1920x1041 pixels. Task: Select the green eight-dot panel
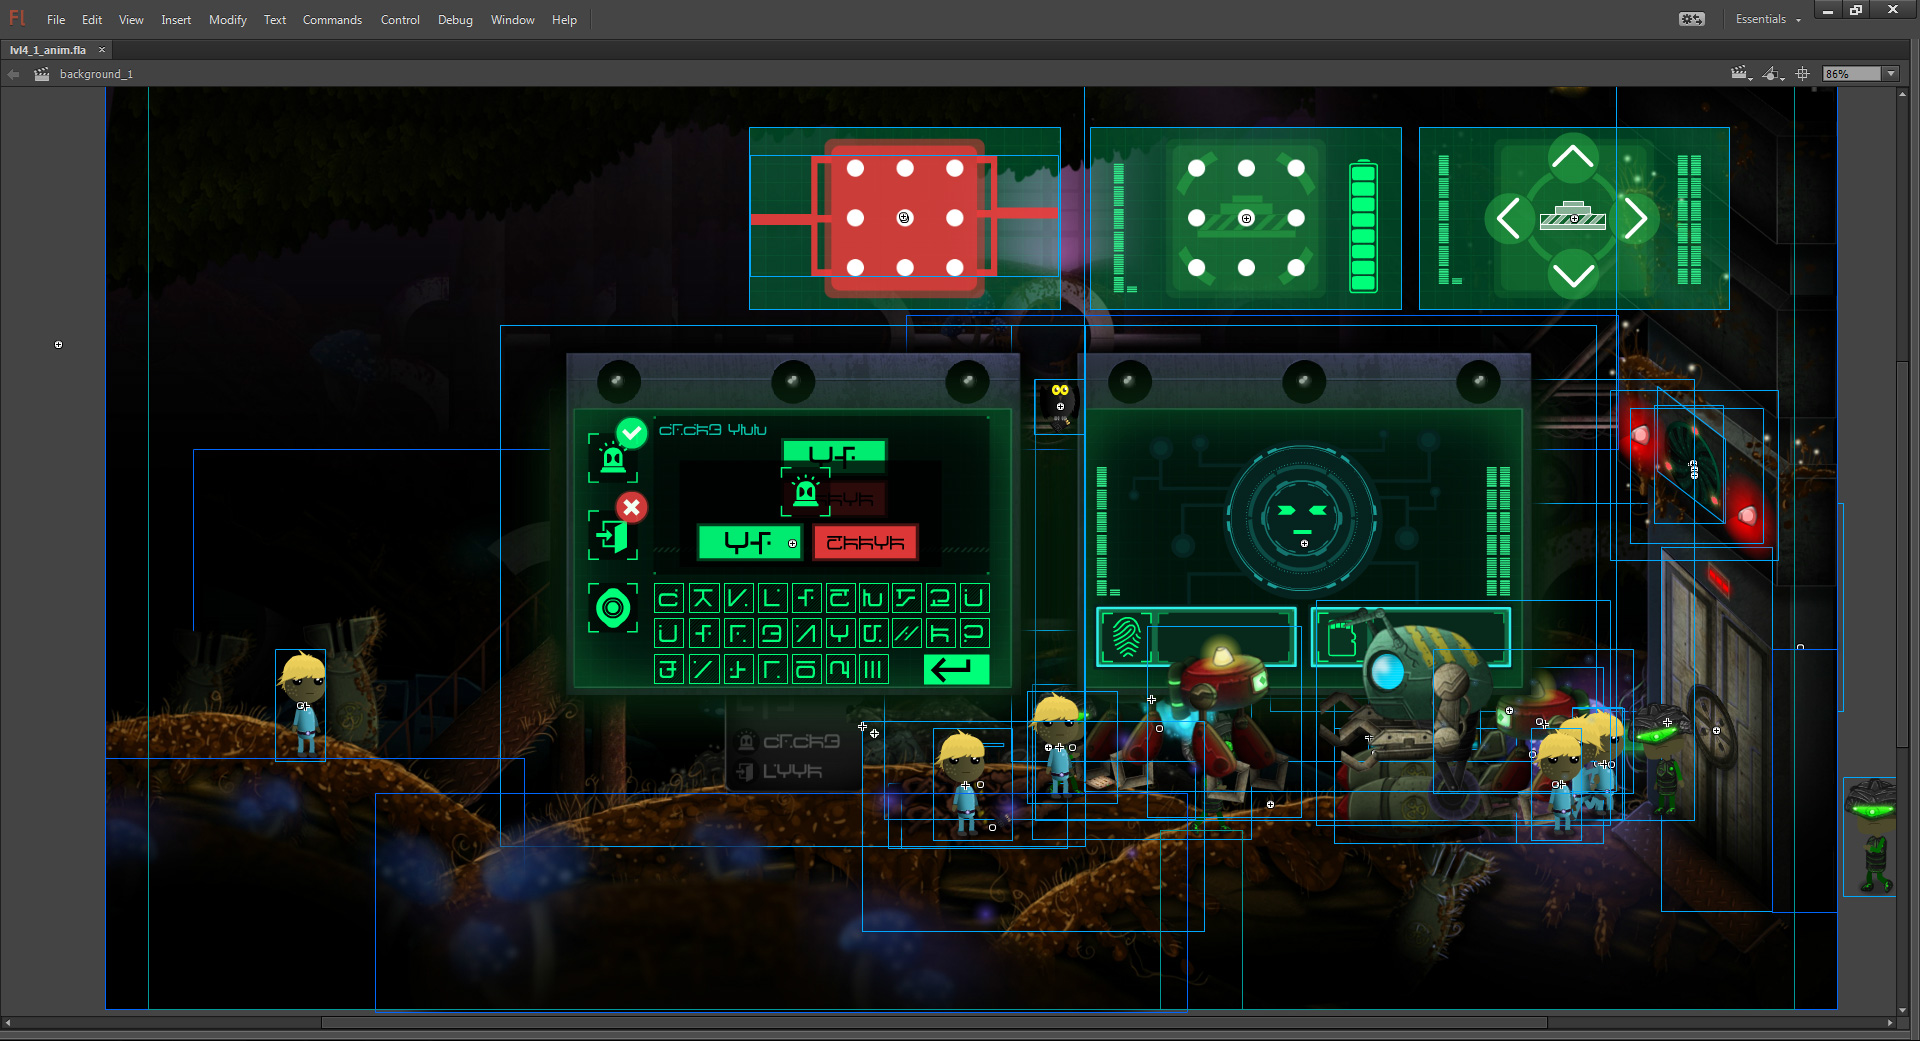[1246, 218]
